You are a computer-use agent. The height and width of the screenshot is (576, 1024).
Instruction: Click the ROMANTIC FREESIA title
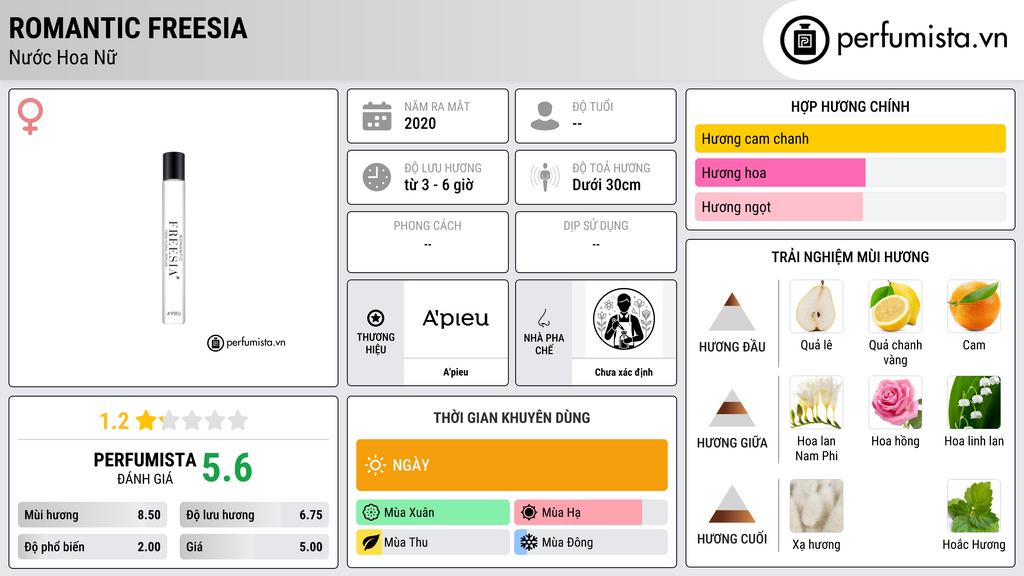point(128,28)
